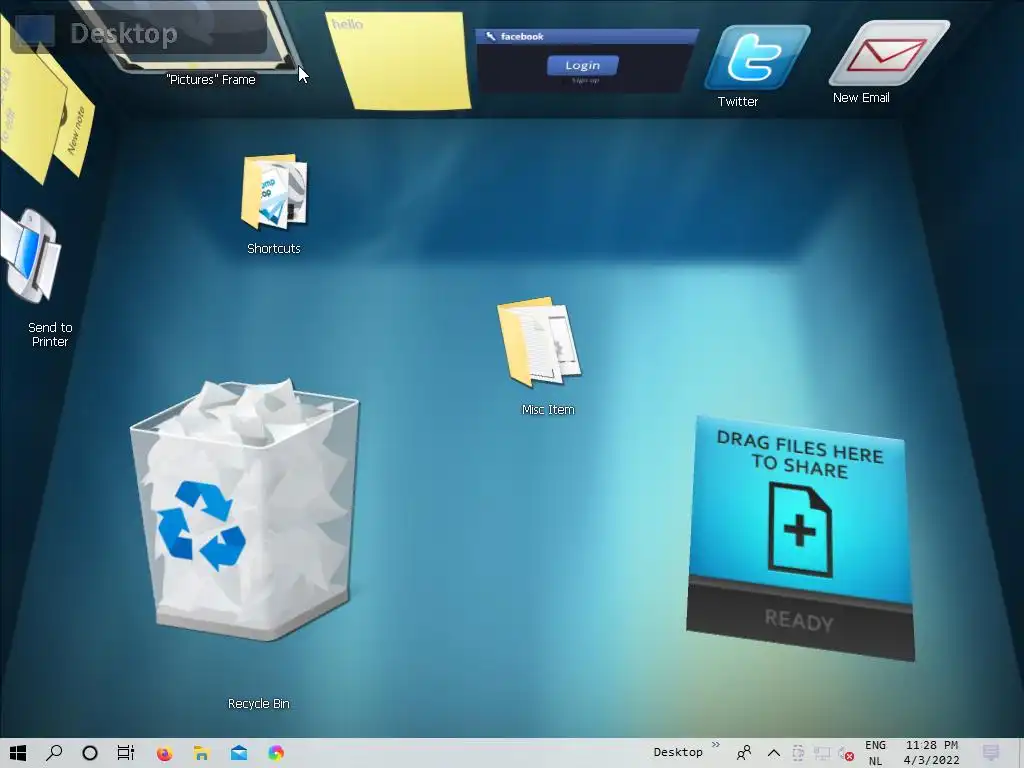Open the Windows Start menu
This screenshot has height=768, width=1024.
[x=18, y=753]
